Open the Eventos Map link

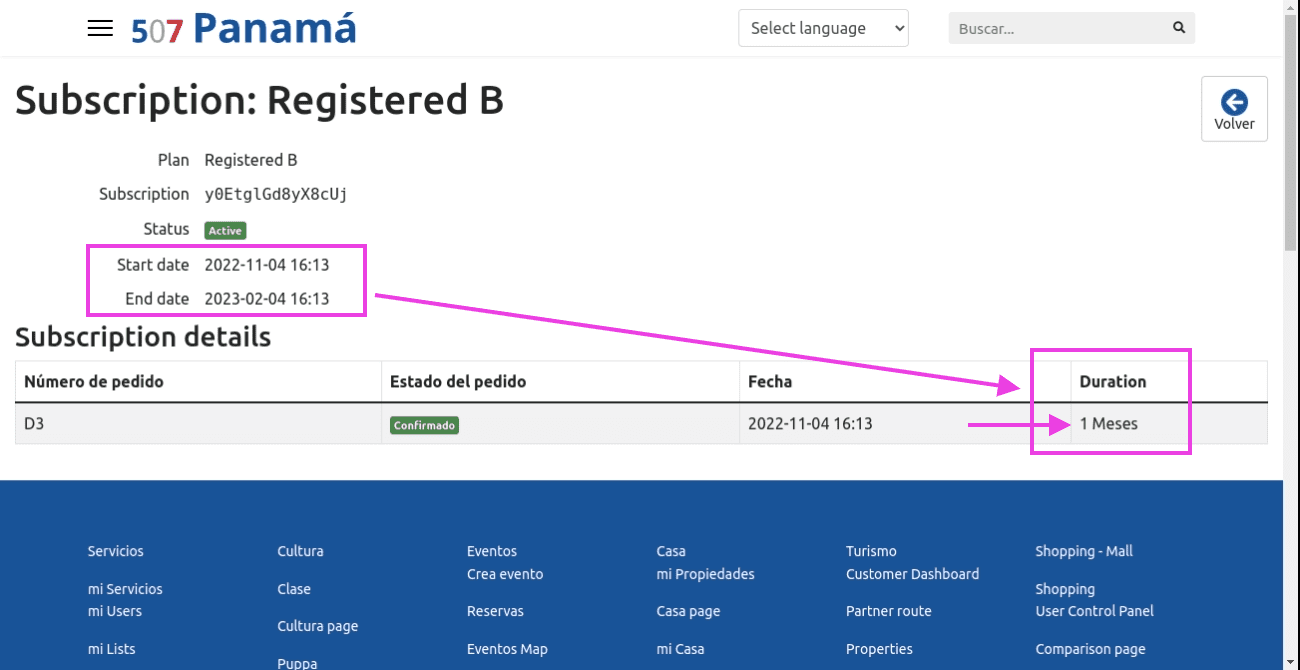click(507, 649)
